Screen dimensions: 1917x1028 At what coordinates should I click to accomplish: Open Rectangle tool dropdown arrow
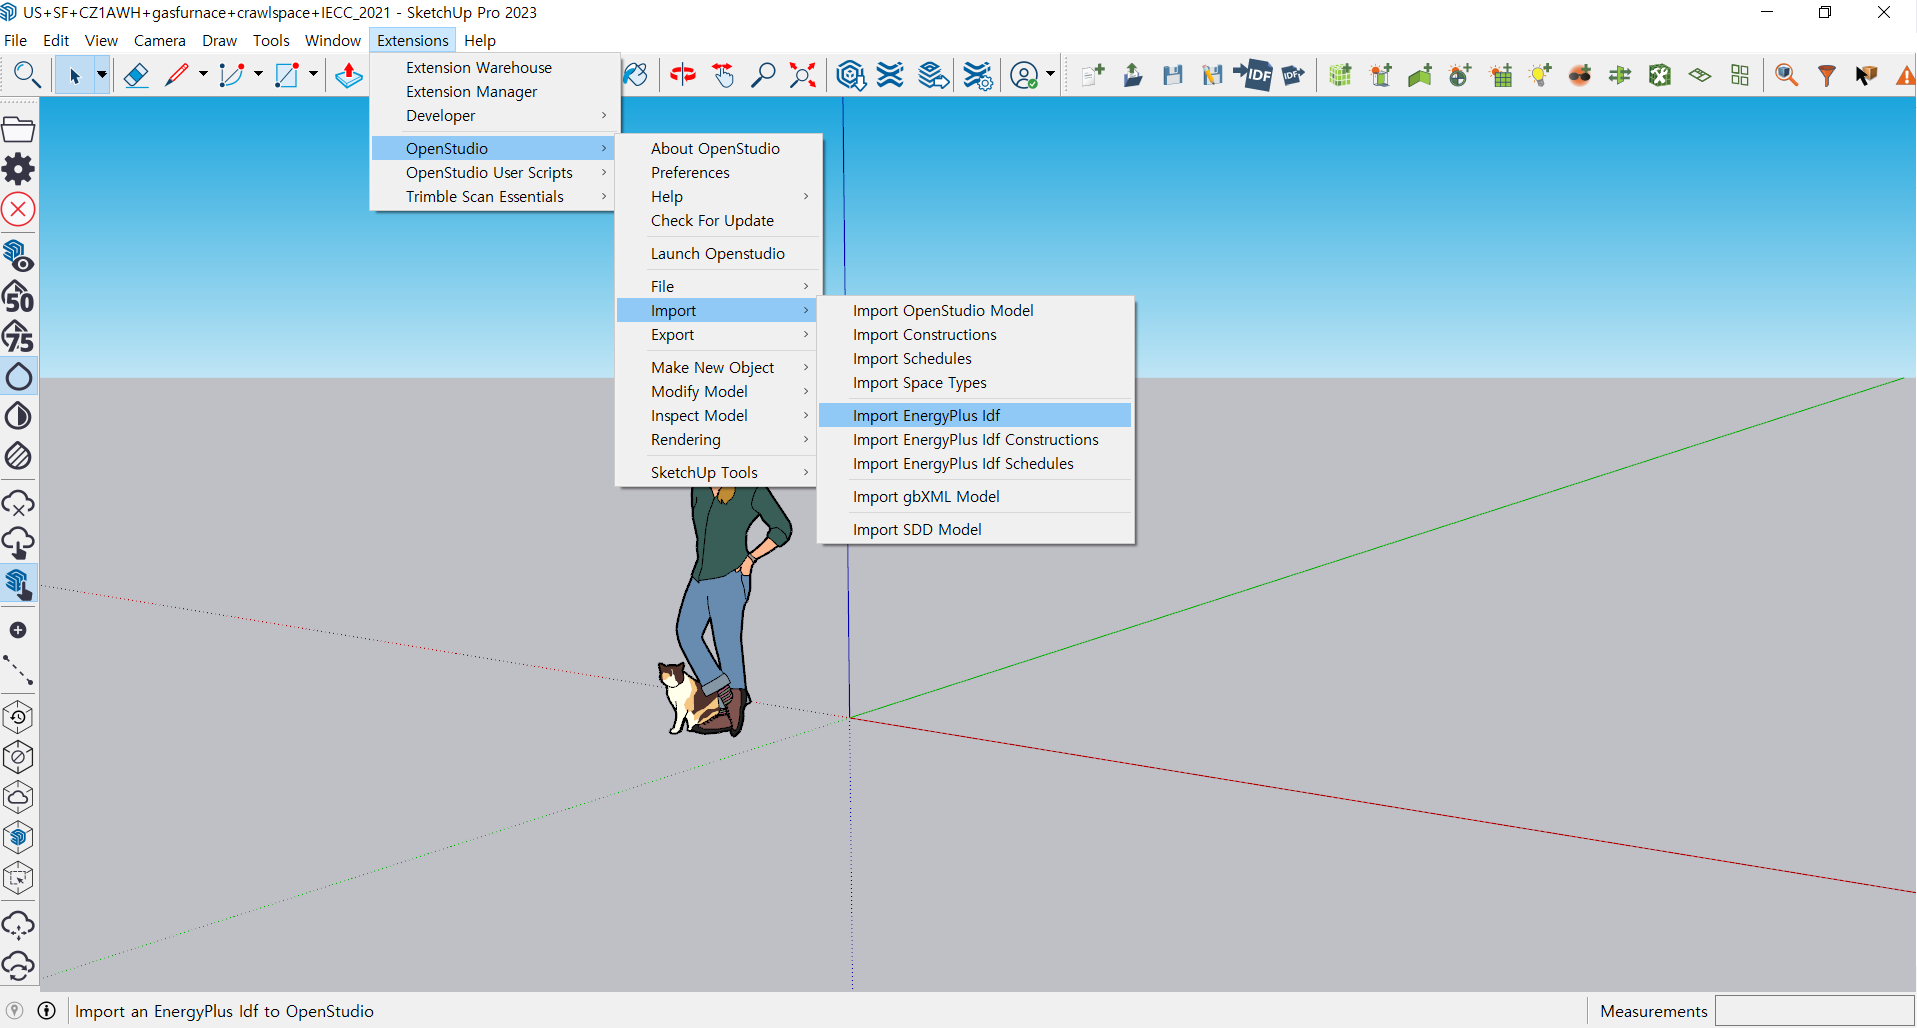[313, 75]
